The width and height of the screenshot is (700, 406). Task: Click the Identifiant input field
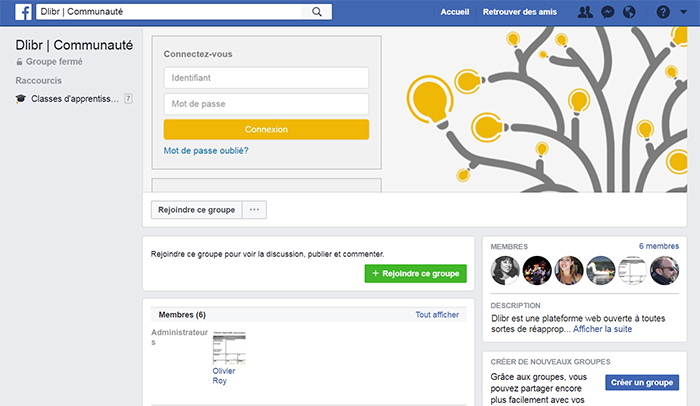[266, 78]
